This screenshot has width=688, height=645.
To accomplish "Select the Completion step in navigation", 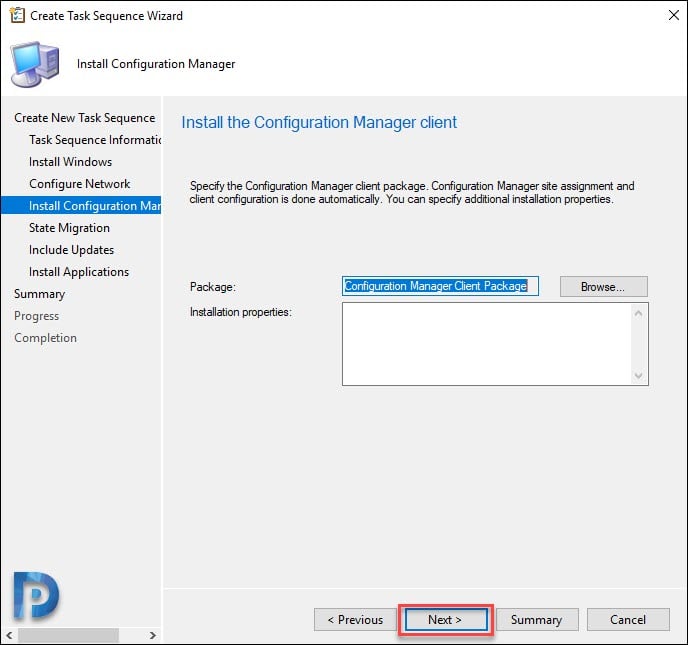I will [x=45, y=337].
